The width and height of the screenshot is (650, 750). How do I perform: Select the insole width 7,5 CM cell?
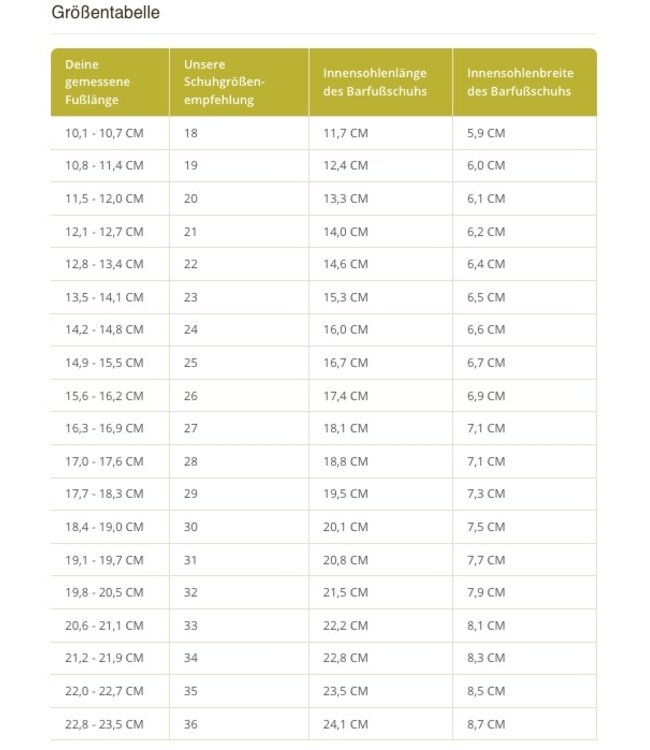click(486, 527)
